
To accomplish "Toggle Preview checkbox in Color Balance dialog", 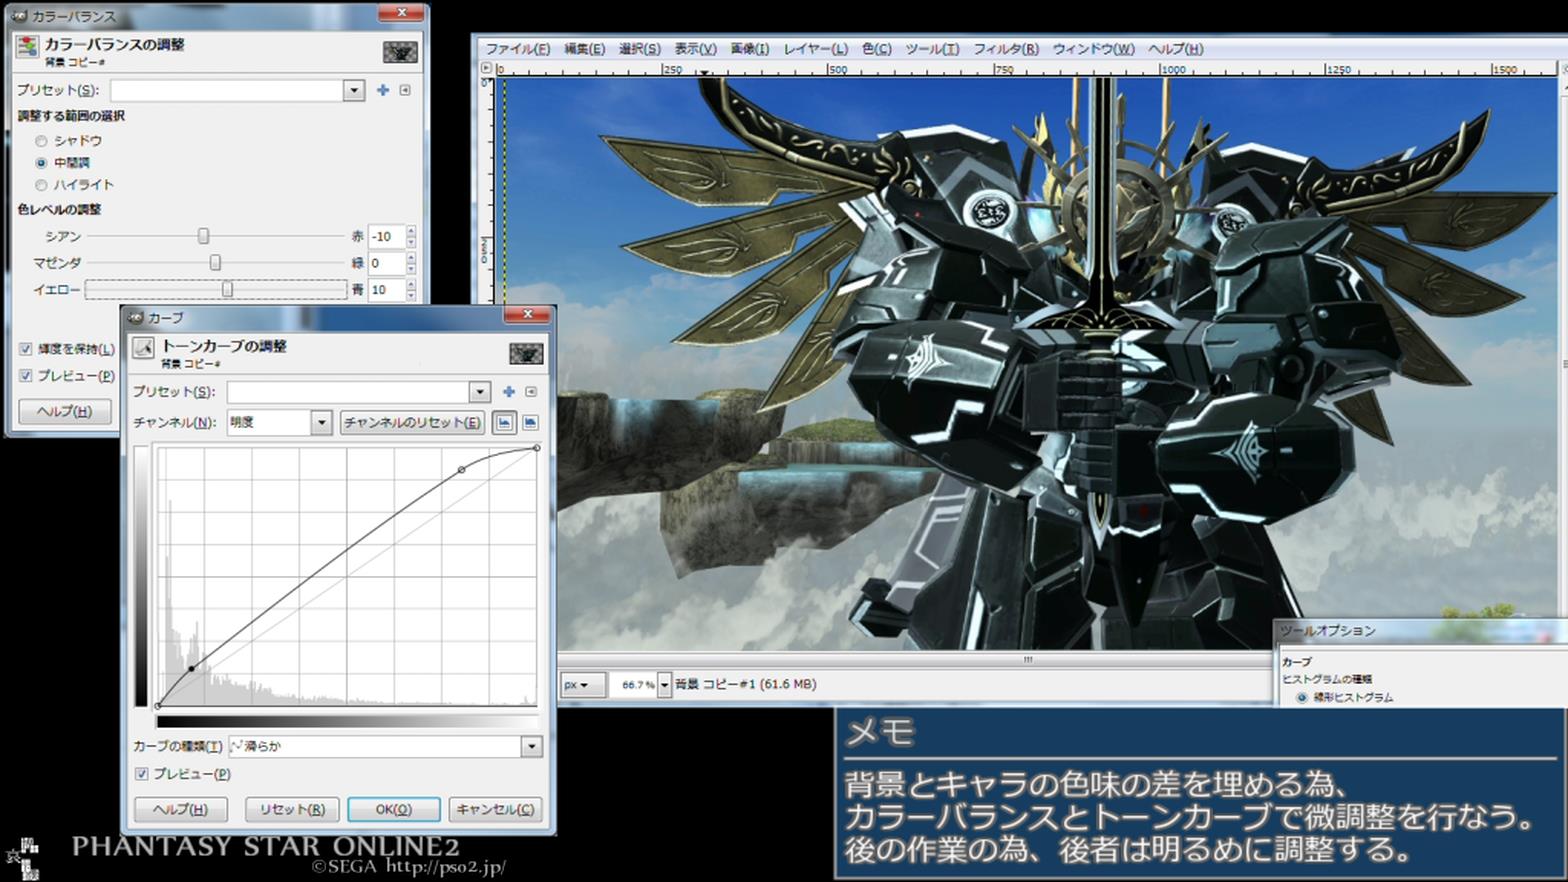I will tap(25, 376).
